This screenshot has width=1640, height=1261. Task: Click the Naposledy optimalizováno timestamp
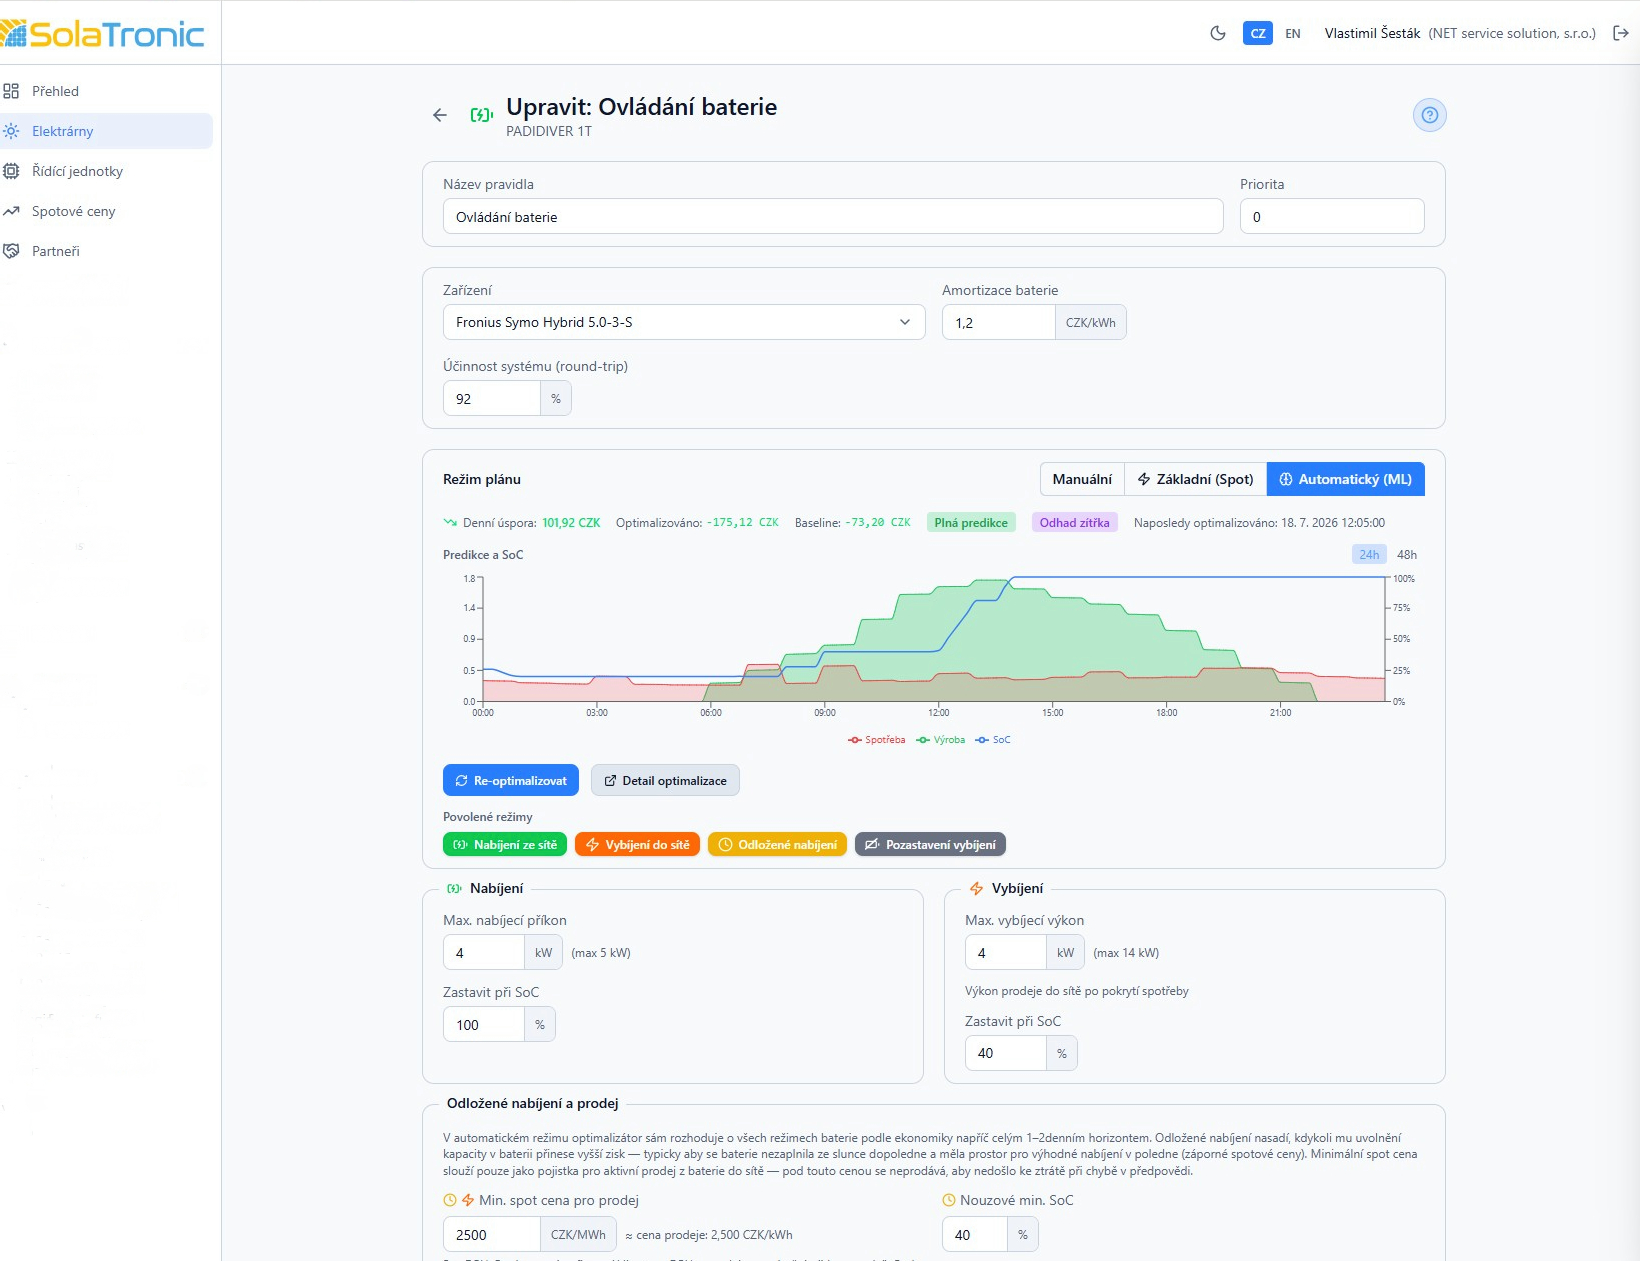click(1259, 522)
